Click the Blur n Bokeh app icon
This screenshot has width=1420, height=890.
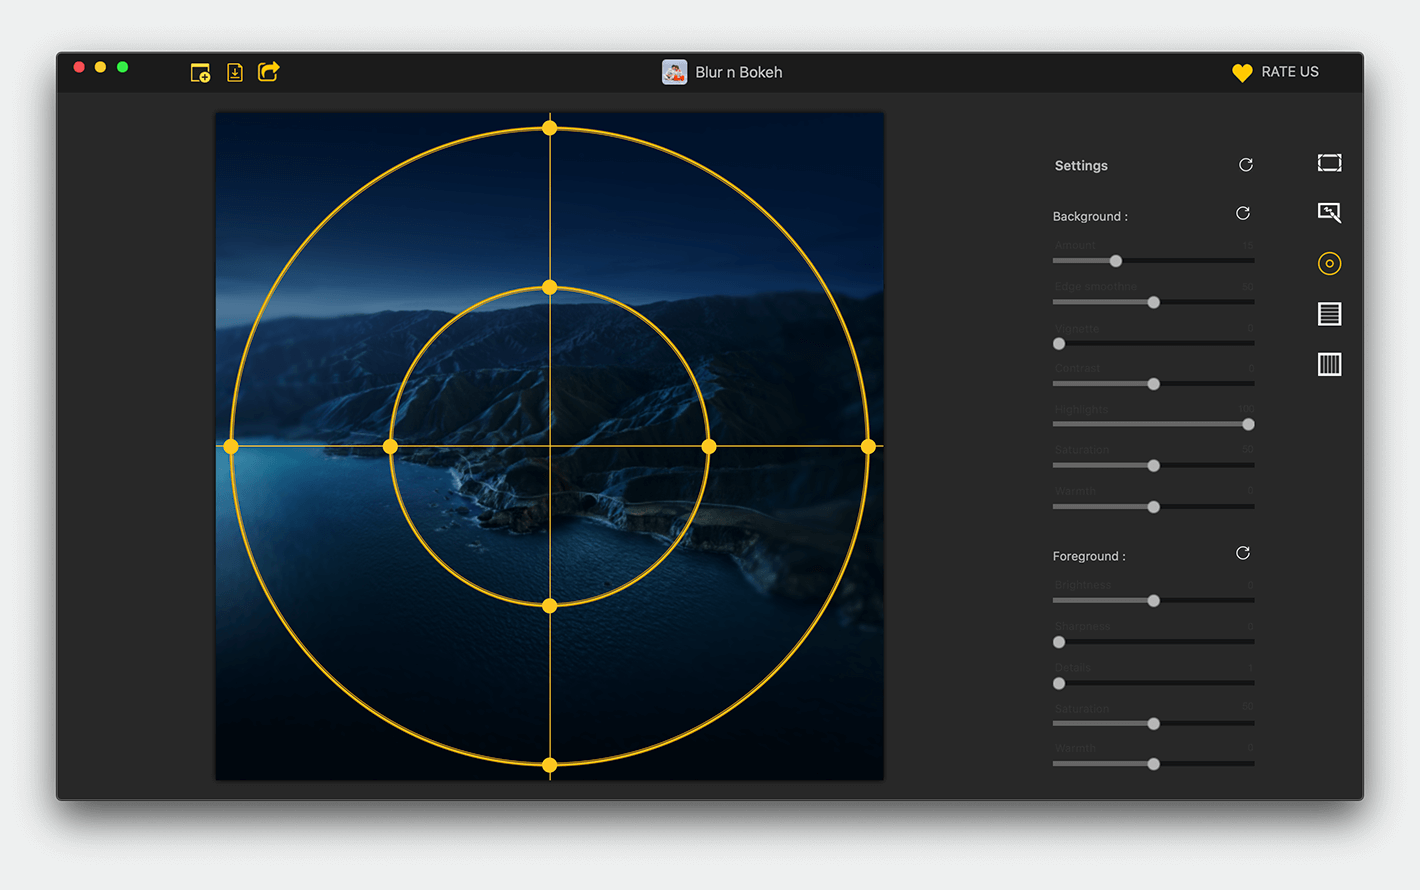(x=674, y=72)
